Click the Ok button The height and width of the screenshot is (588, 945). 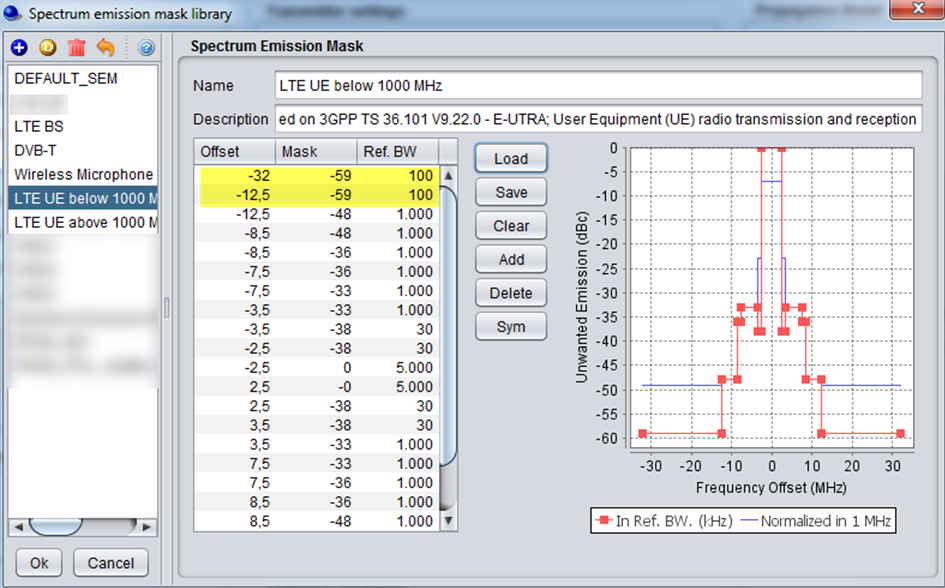click(39, 563)
